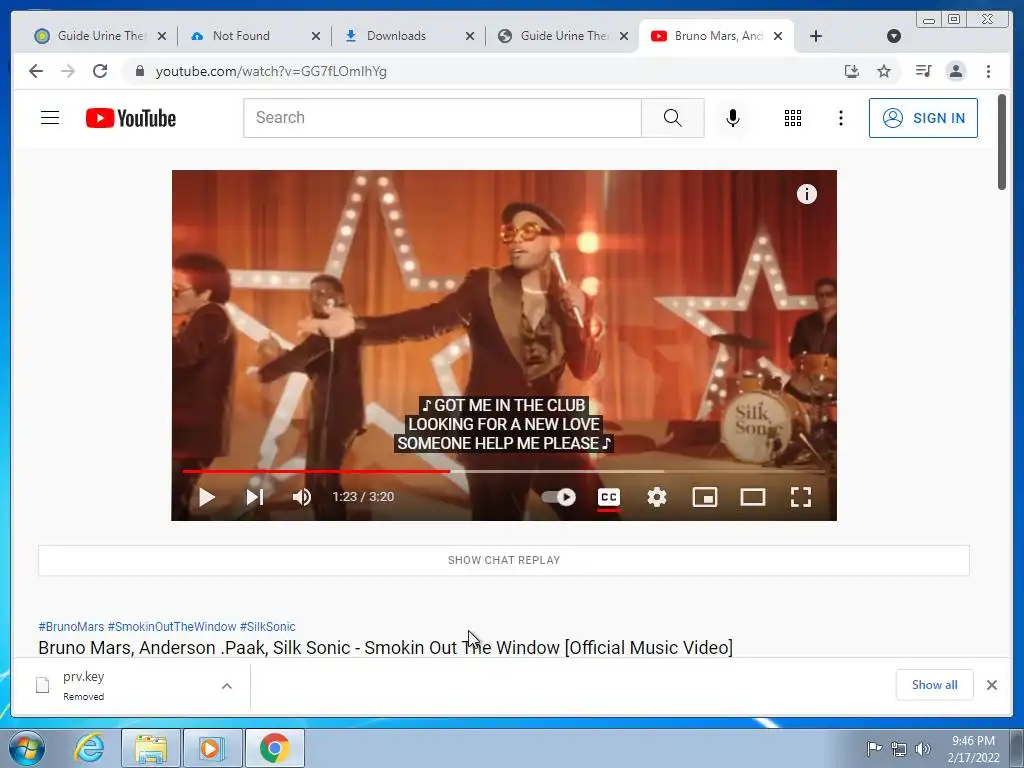Bookmark this page with the star
The image size is (1024, 768).
(x=884, y=71)
